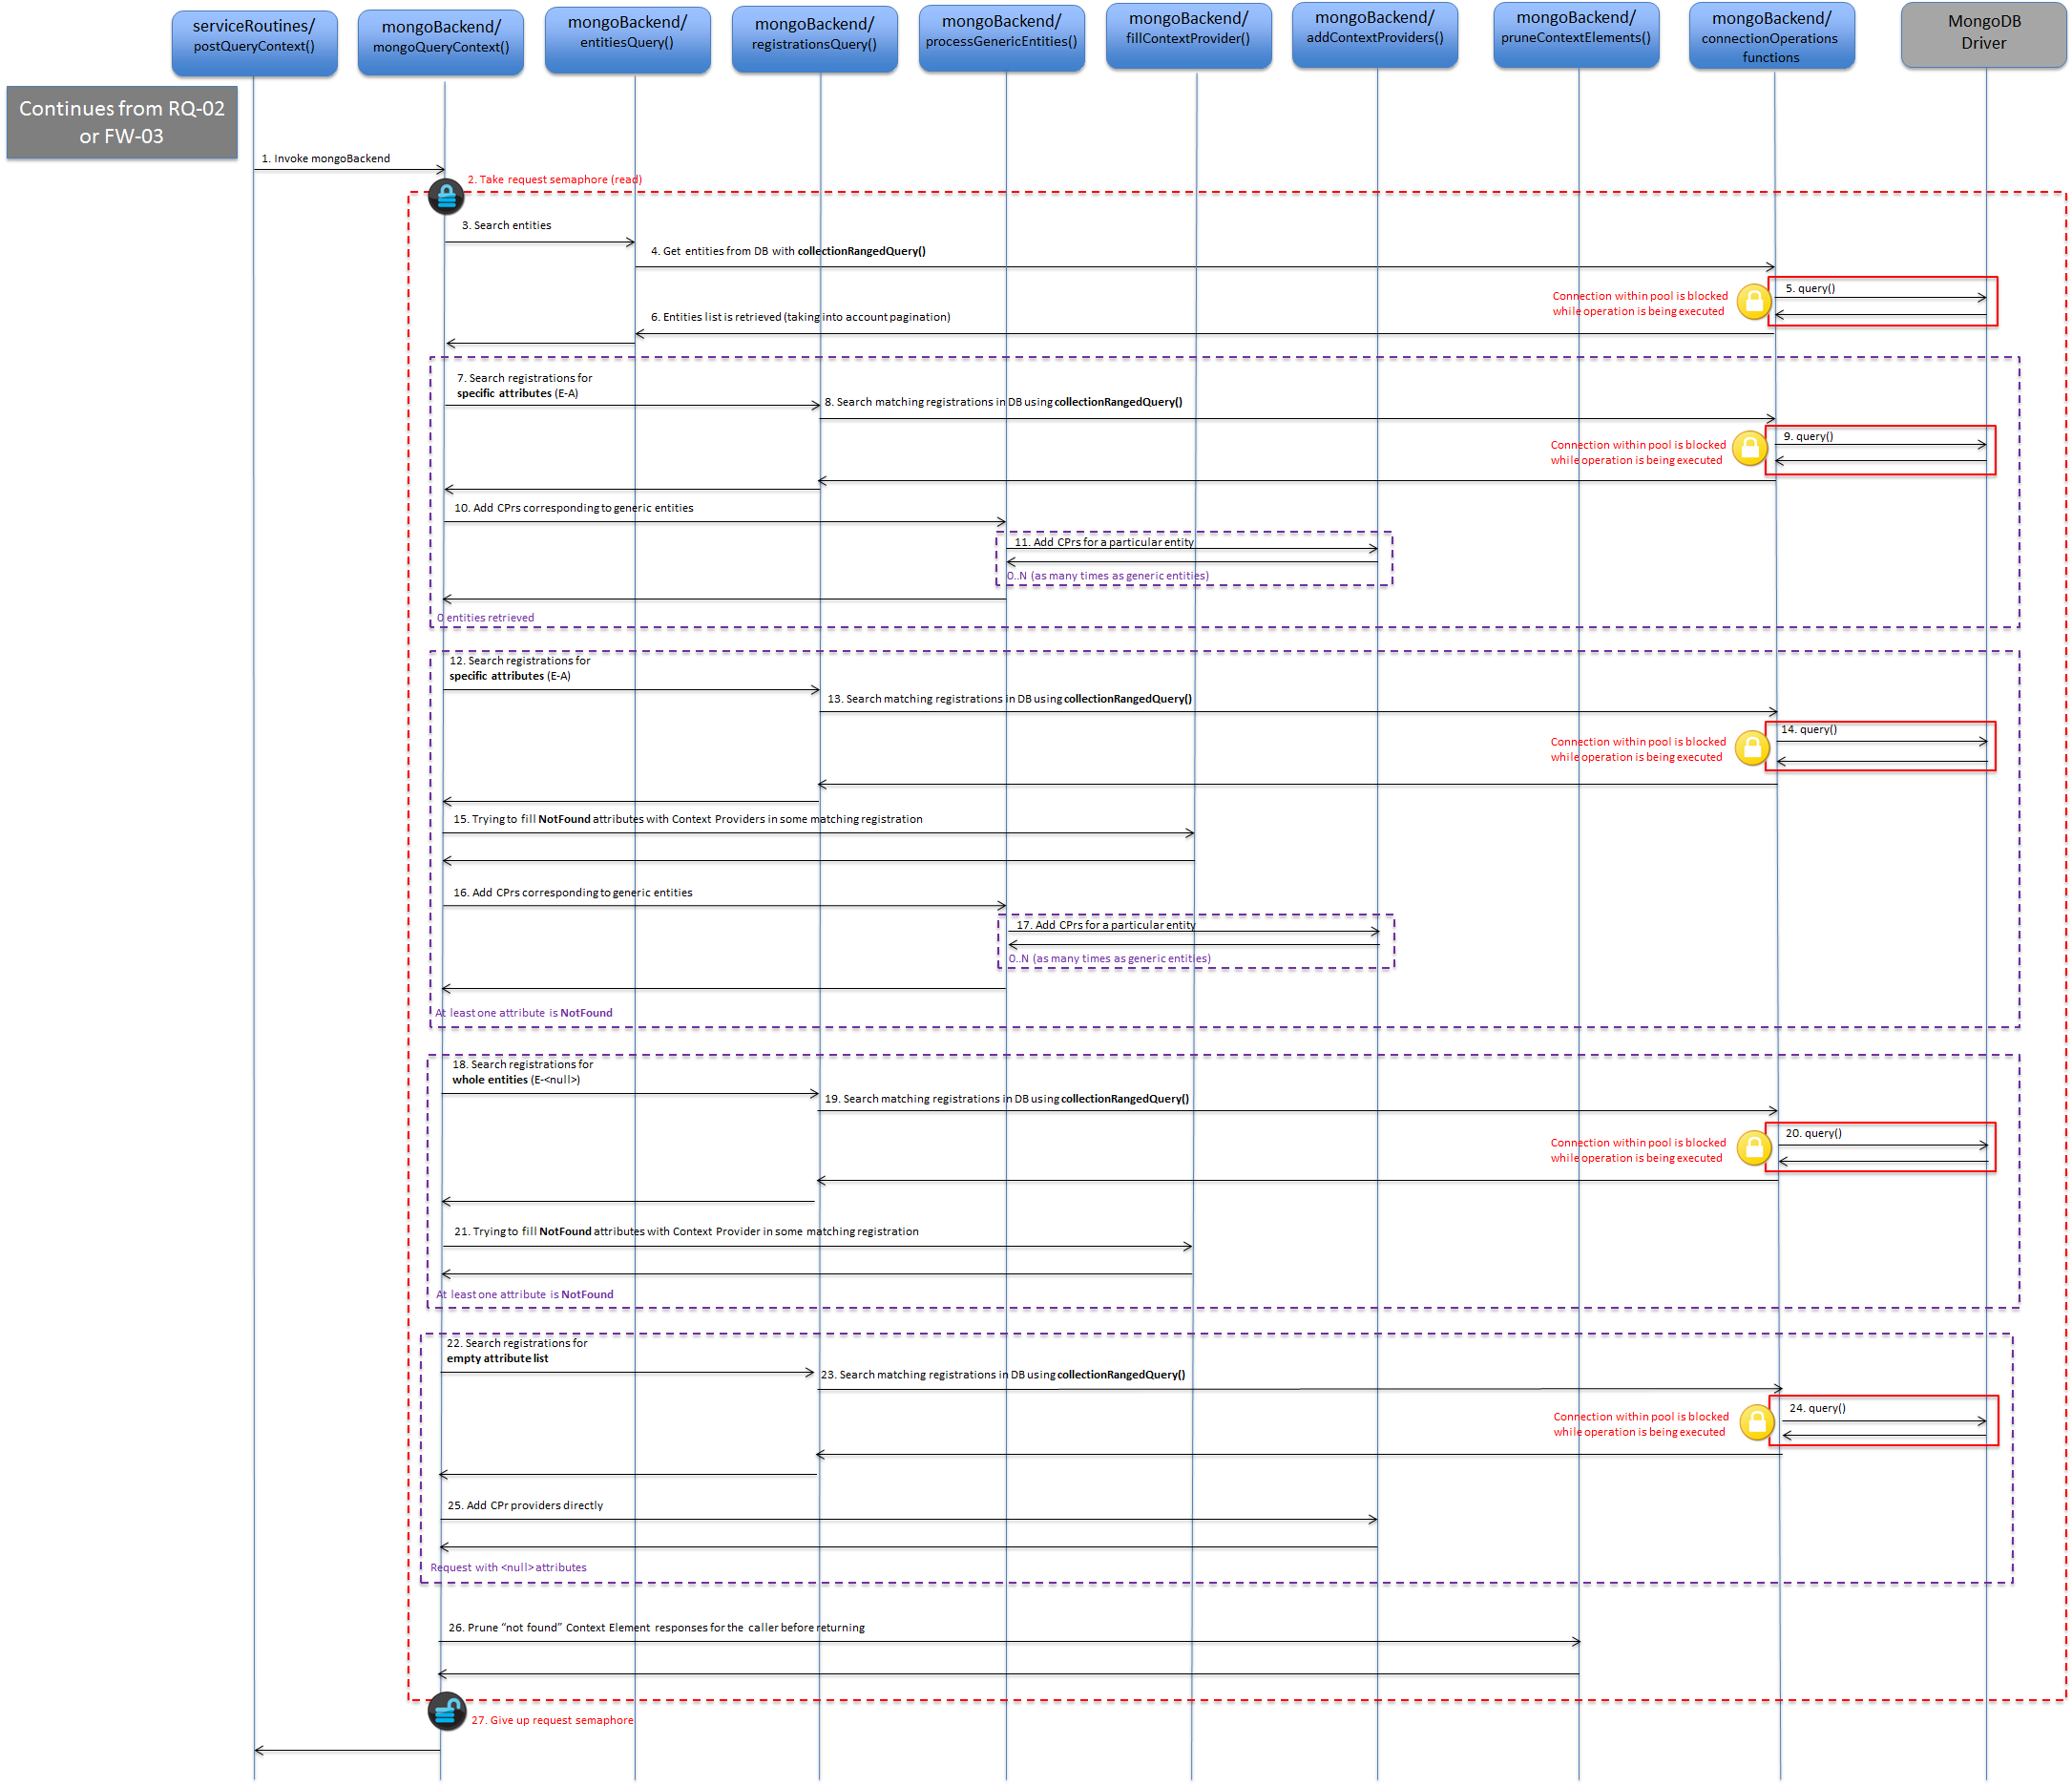This screenshot has height=1787, width=2072.
Task: Click the blue locked padlock semaphore icon
Action: pos(446,196)
